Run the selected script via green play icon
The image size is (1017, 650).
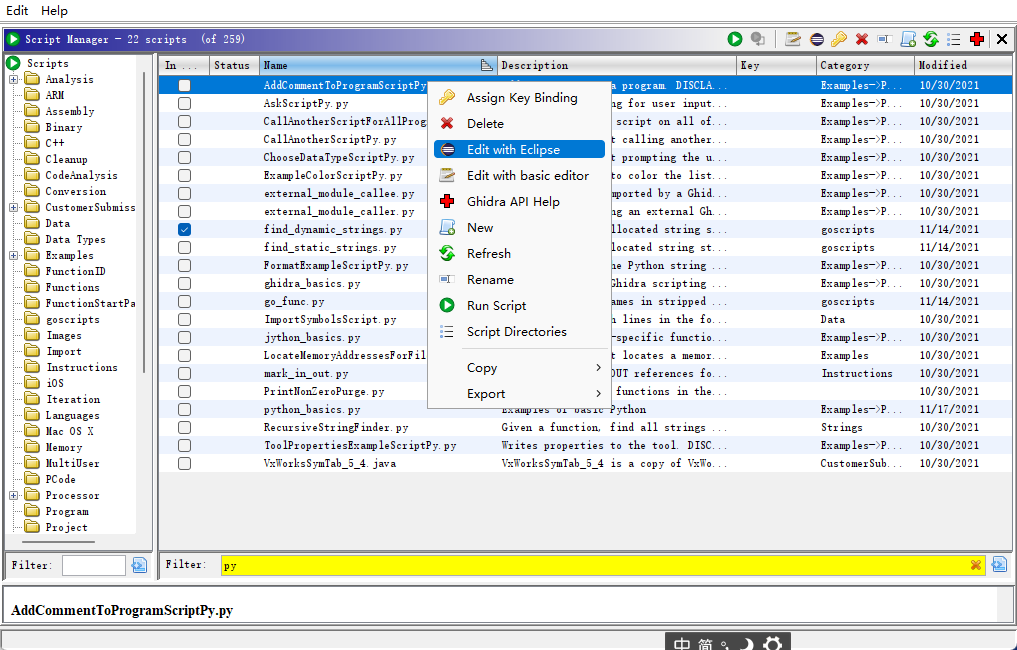click(735, 39)
